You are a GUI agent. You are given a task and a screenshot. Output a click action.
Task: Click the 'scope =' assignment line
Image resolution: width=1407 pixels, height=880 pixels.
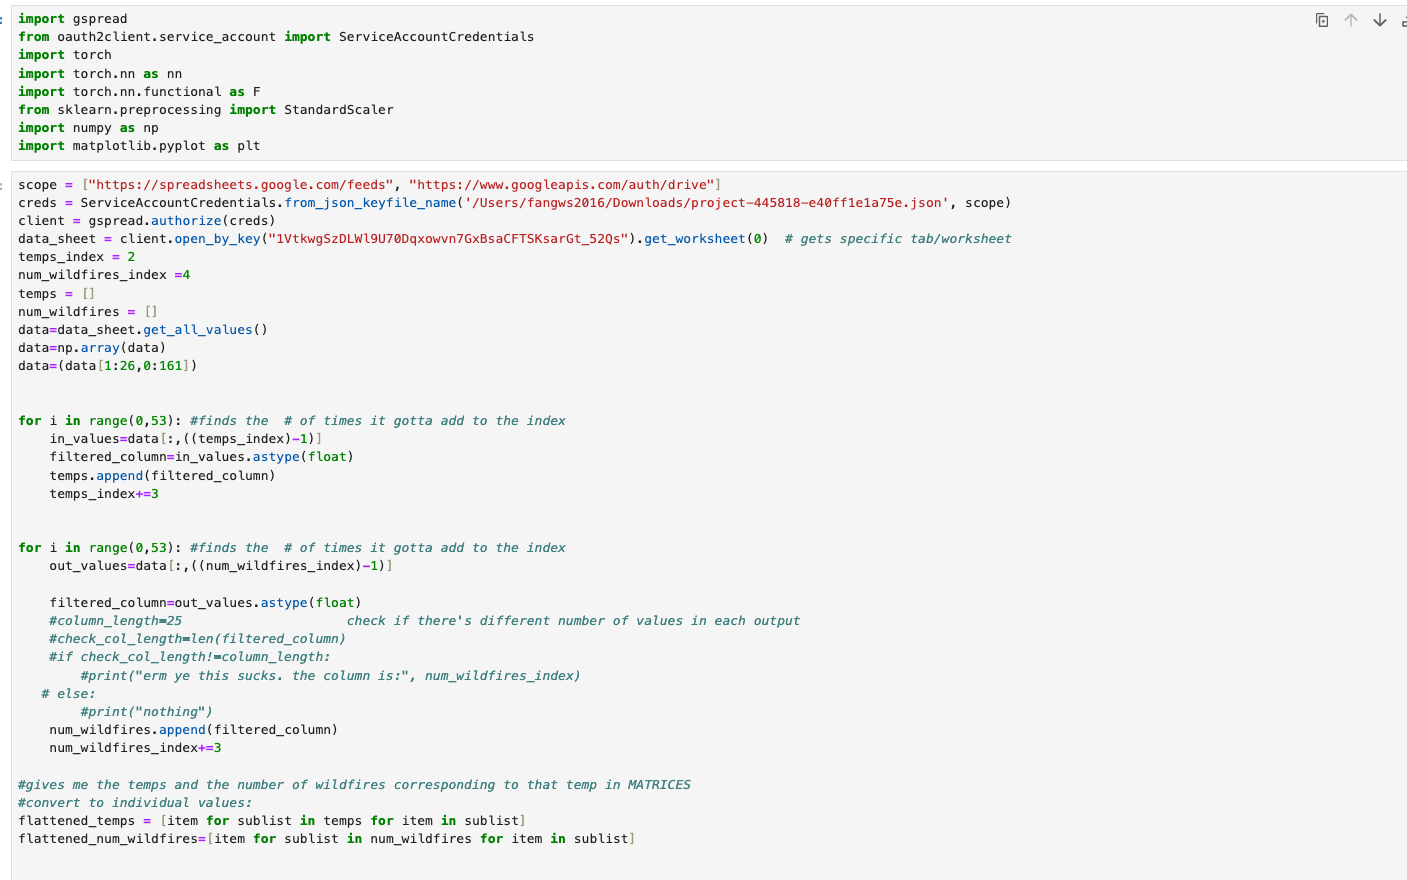(370, 185)
